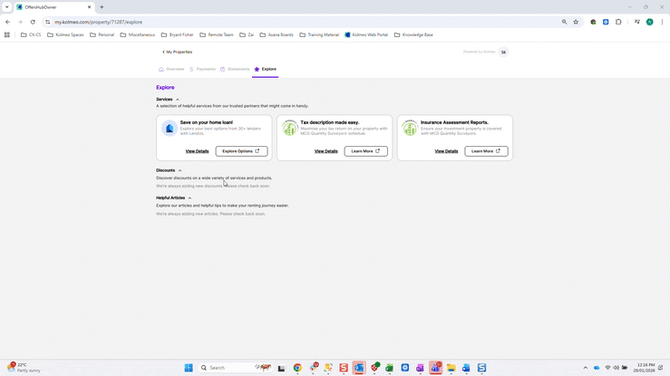The height and width of the screenshot is (376, 670).
Task: Click Learn More on Tax depreciation card
Action: tap(366, 151)
